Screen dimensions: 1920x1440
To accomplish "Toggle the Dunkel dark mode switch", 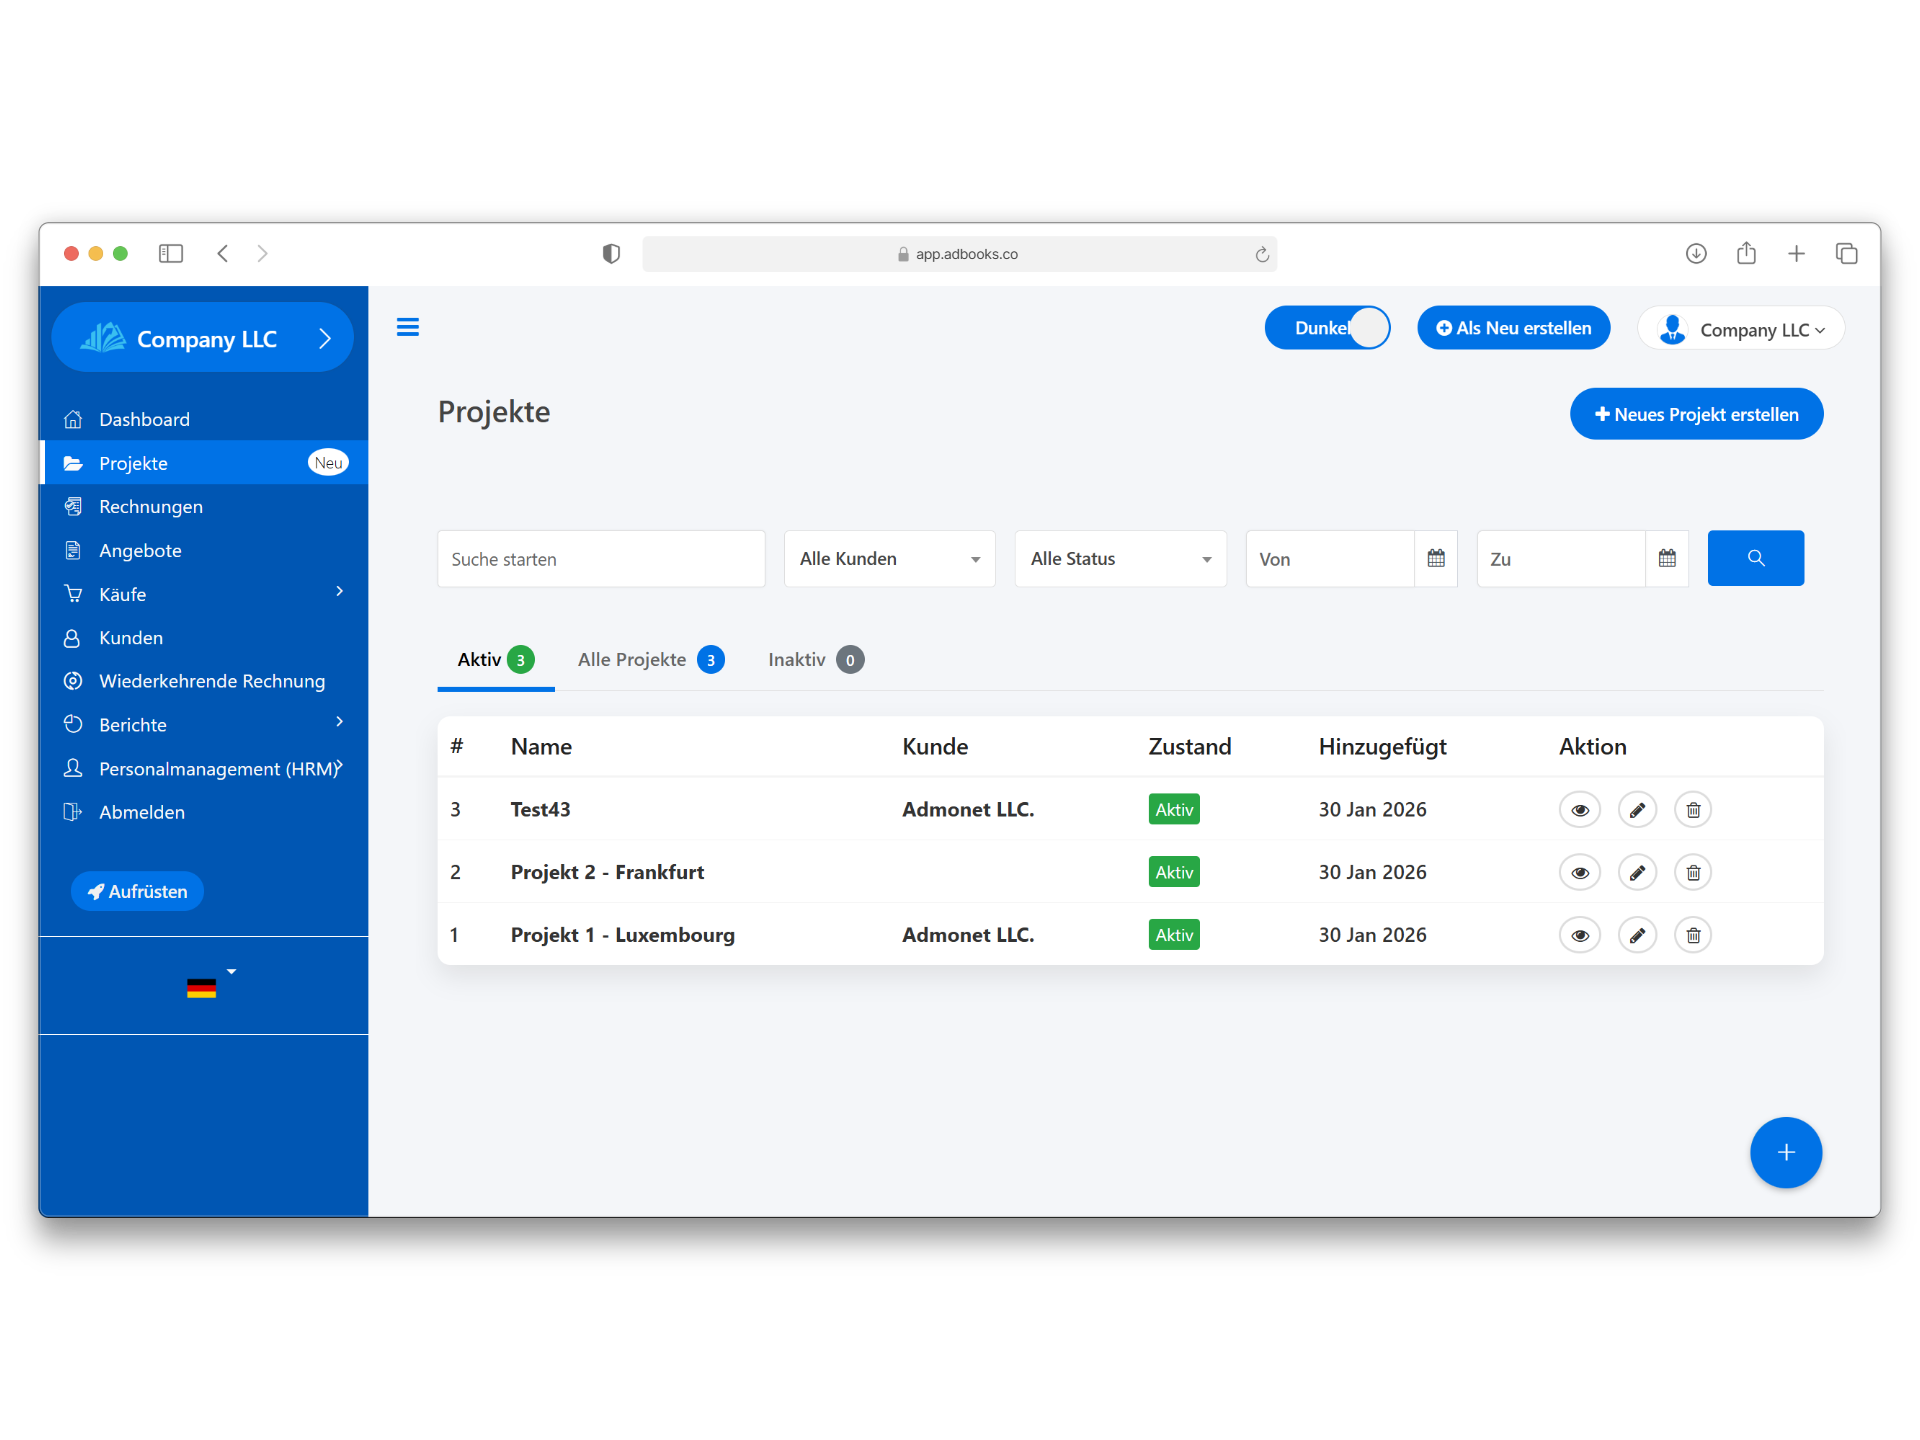I will [x=1328, y=328].
